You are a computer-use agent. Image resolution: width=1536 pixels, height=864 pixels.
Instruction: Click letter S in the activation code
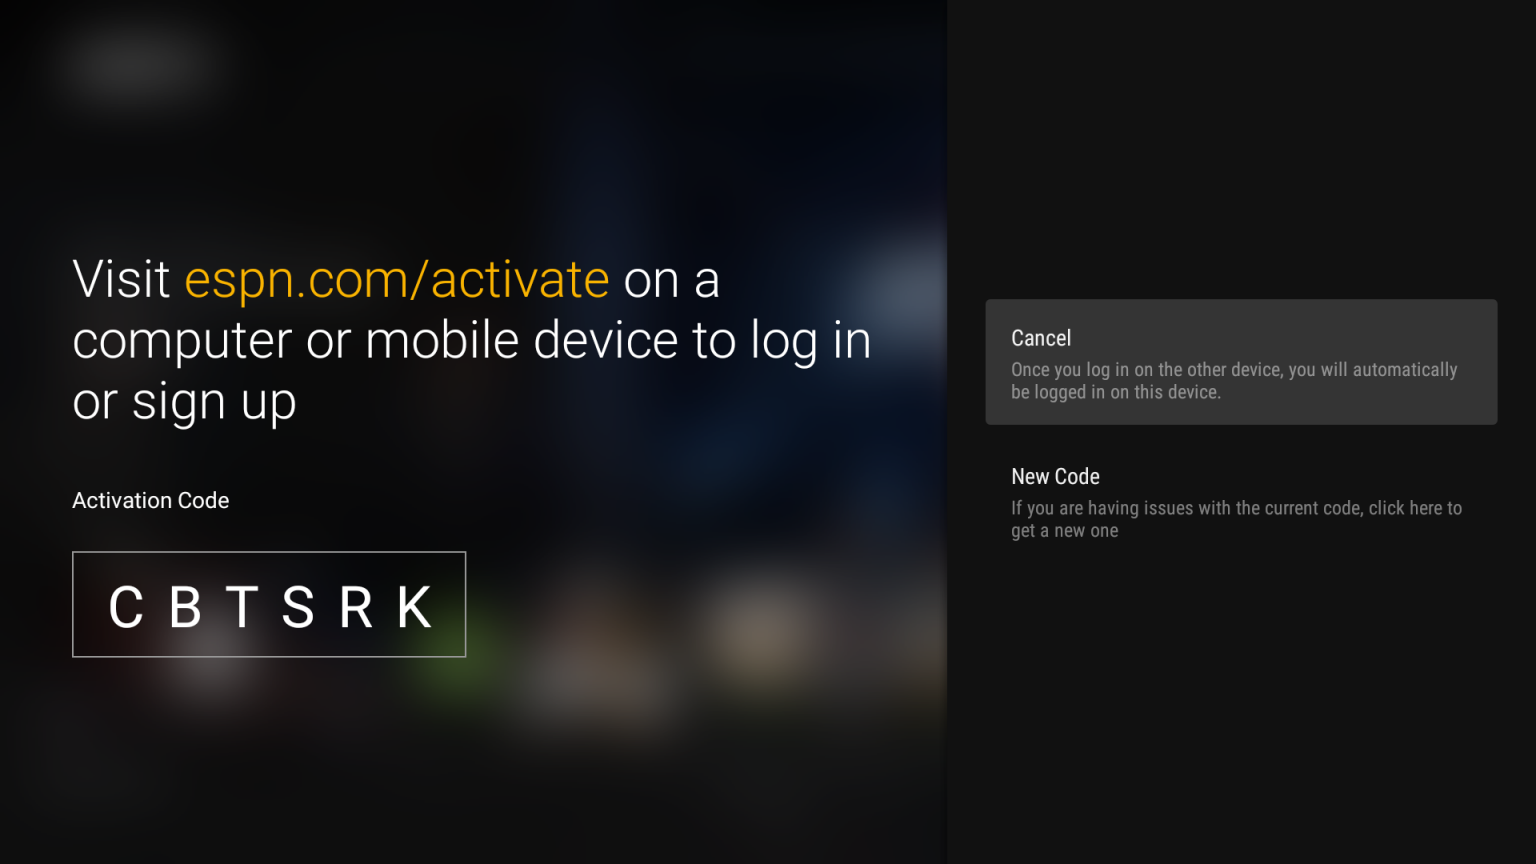[x=298, y=607]
